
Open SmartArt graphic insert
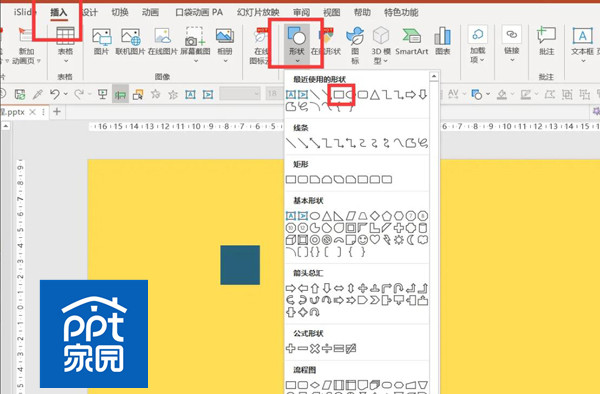point(412,41)
